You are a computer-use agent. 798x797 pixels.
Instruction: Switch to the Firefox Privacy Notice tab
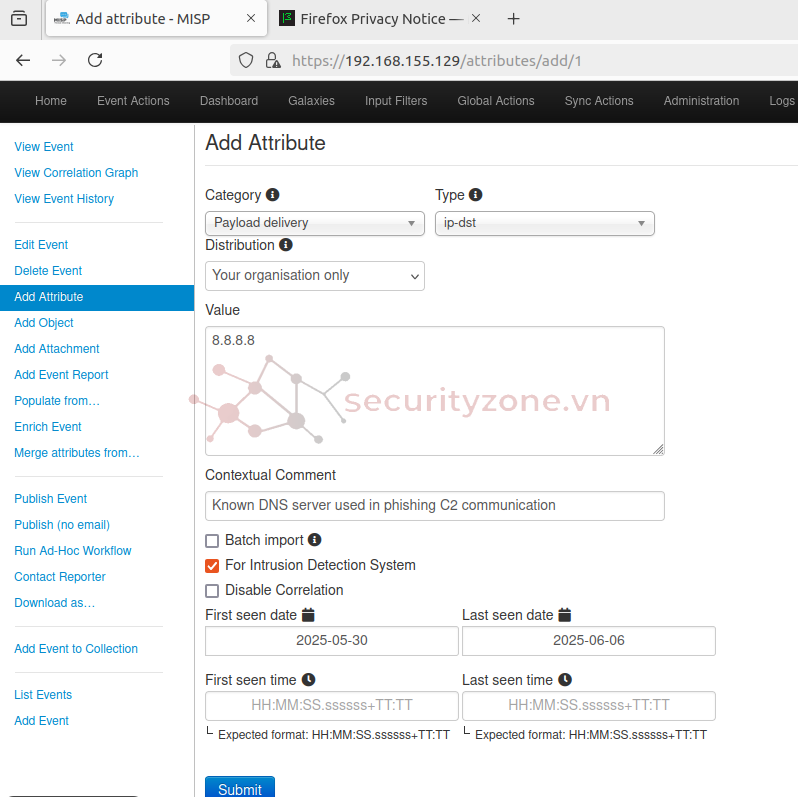(x=381, y=19)
